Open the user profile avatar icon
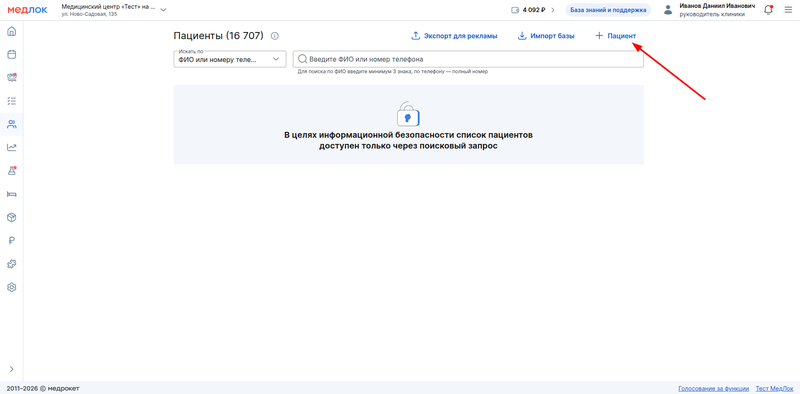Image resolution: width=800 pixels, height=394 pixels. (x=667, y=10)
